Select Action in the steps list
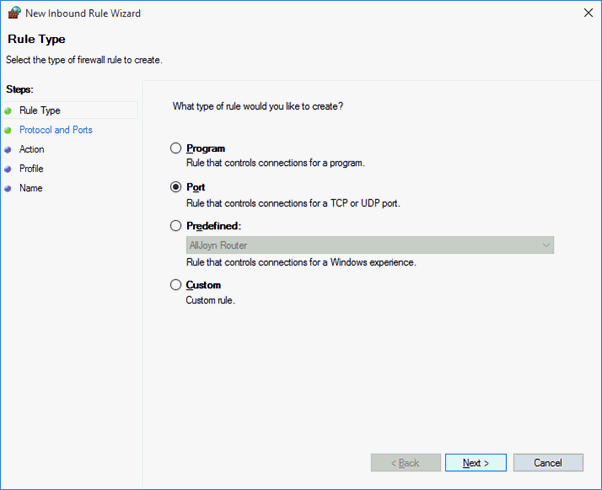This screenshot has width=602, height=490. click(x=31, y=149)
